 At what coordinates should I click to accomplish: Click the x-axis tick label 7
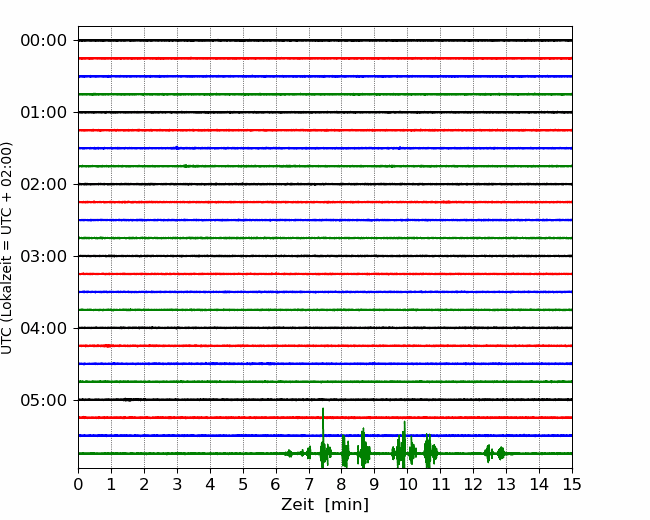point(309,484)
